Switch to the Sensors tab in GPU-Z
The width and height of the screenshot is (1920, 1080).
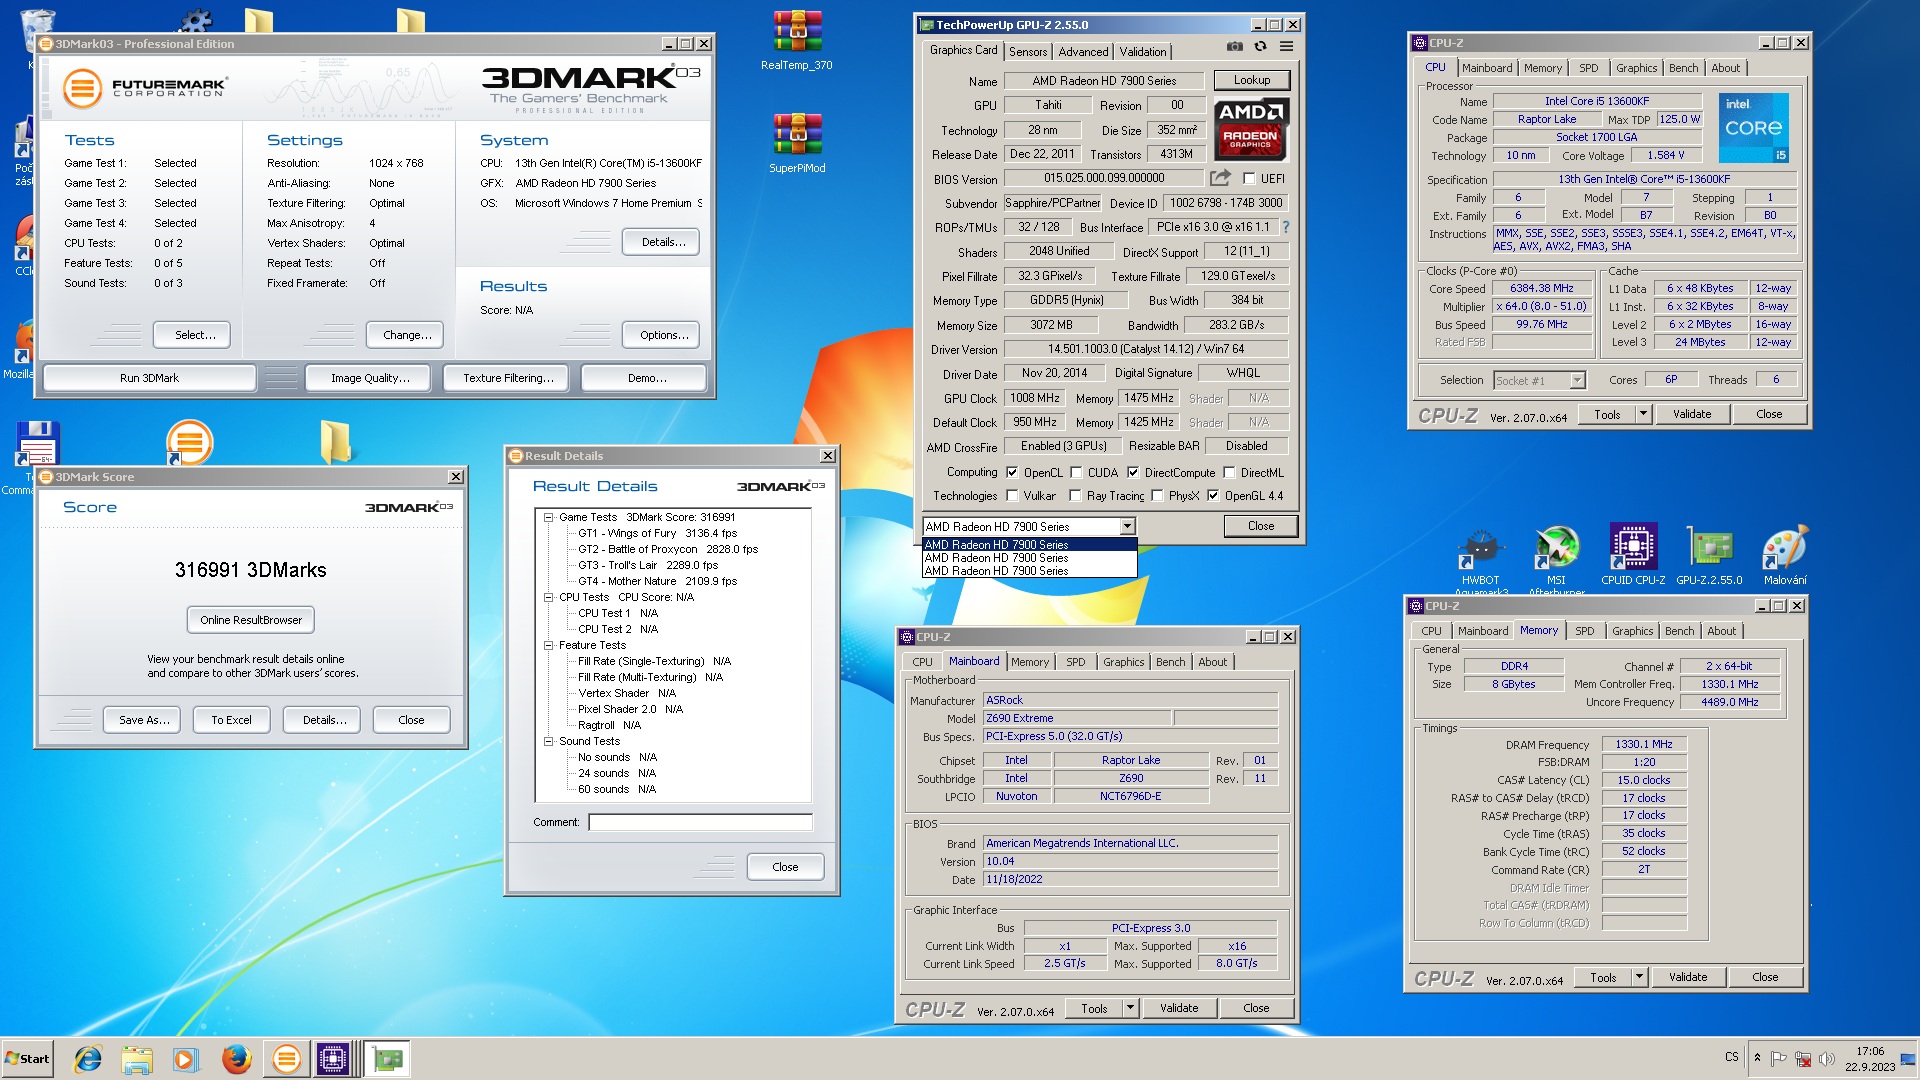1028,52
